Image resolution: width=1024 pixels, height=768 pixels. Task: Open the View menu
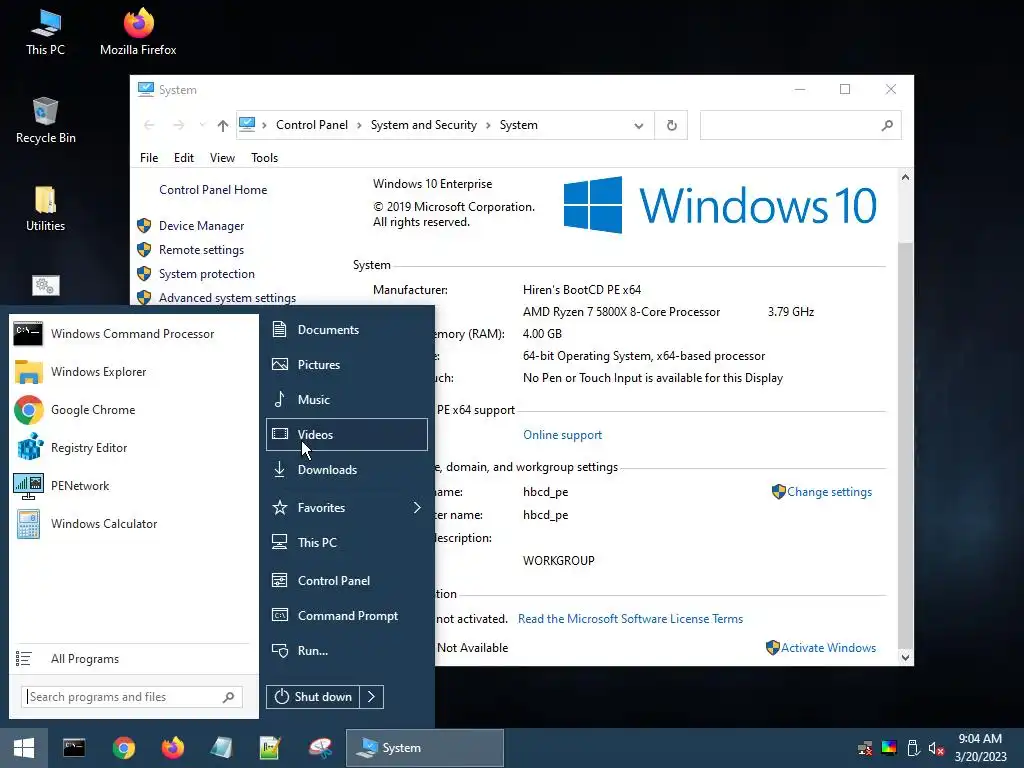click(222, 158)
